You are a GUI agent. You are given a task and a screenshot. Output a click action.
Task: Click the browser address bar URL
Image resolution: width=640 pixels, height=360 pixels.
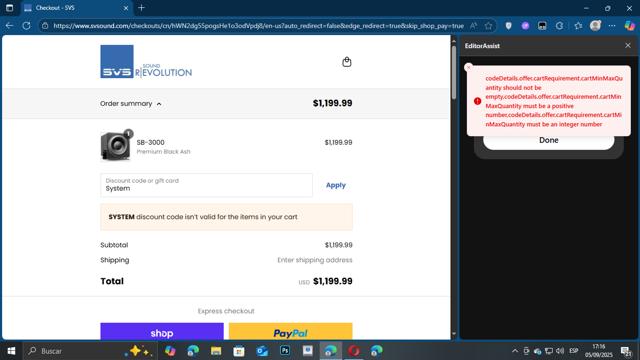[258, 26]
